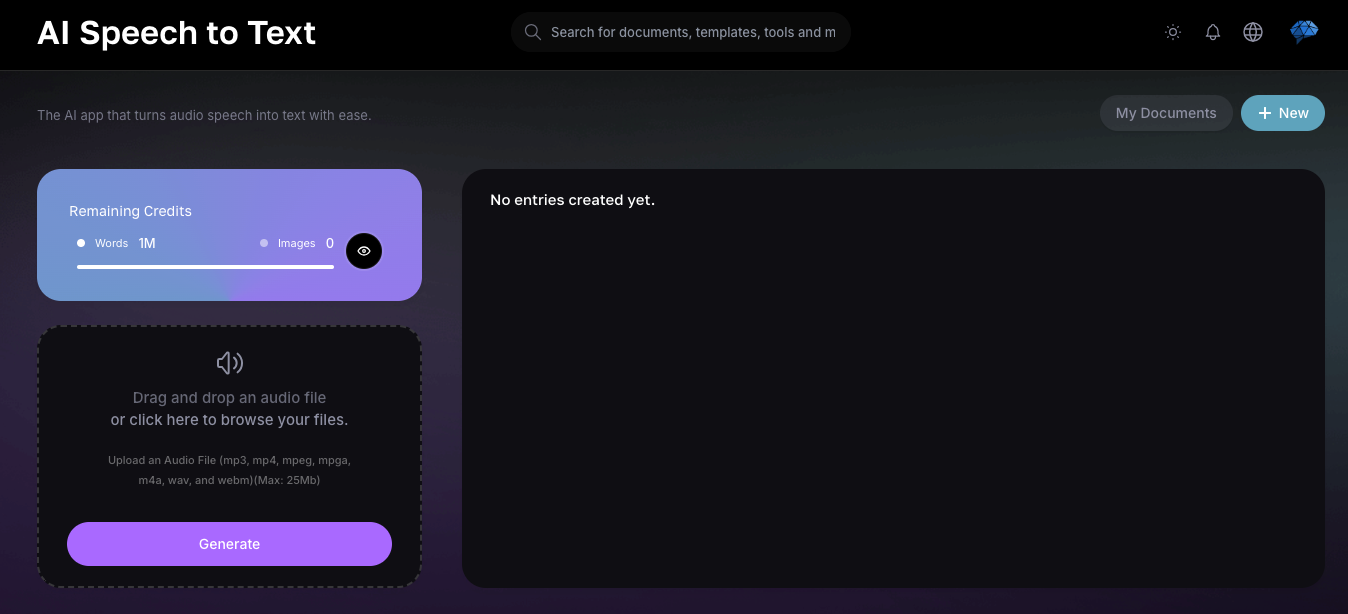Open the language globe menu
This screenshot has width=1348, height=614.
[x=1253, y=32]
